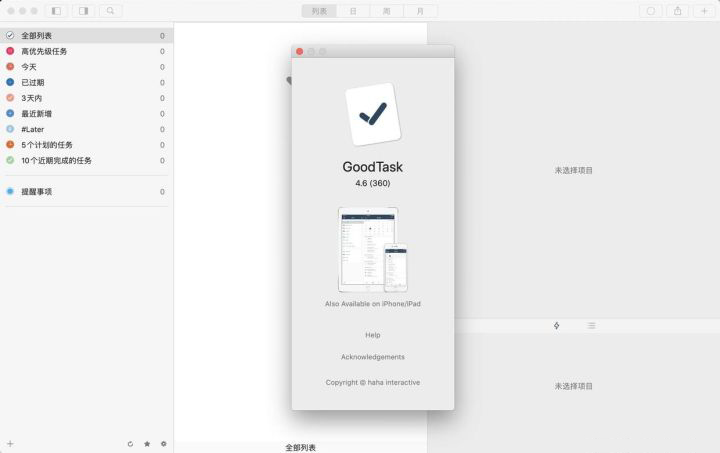Click the version text 4.6 (360)
The image size is (720, 453).
click(x=373, y=183)
